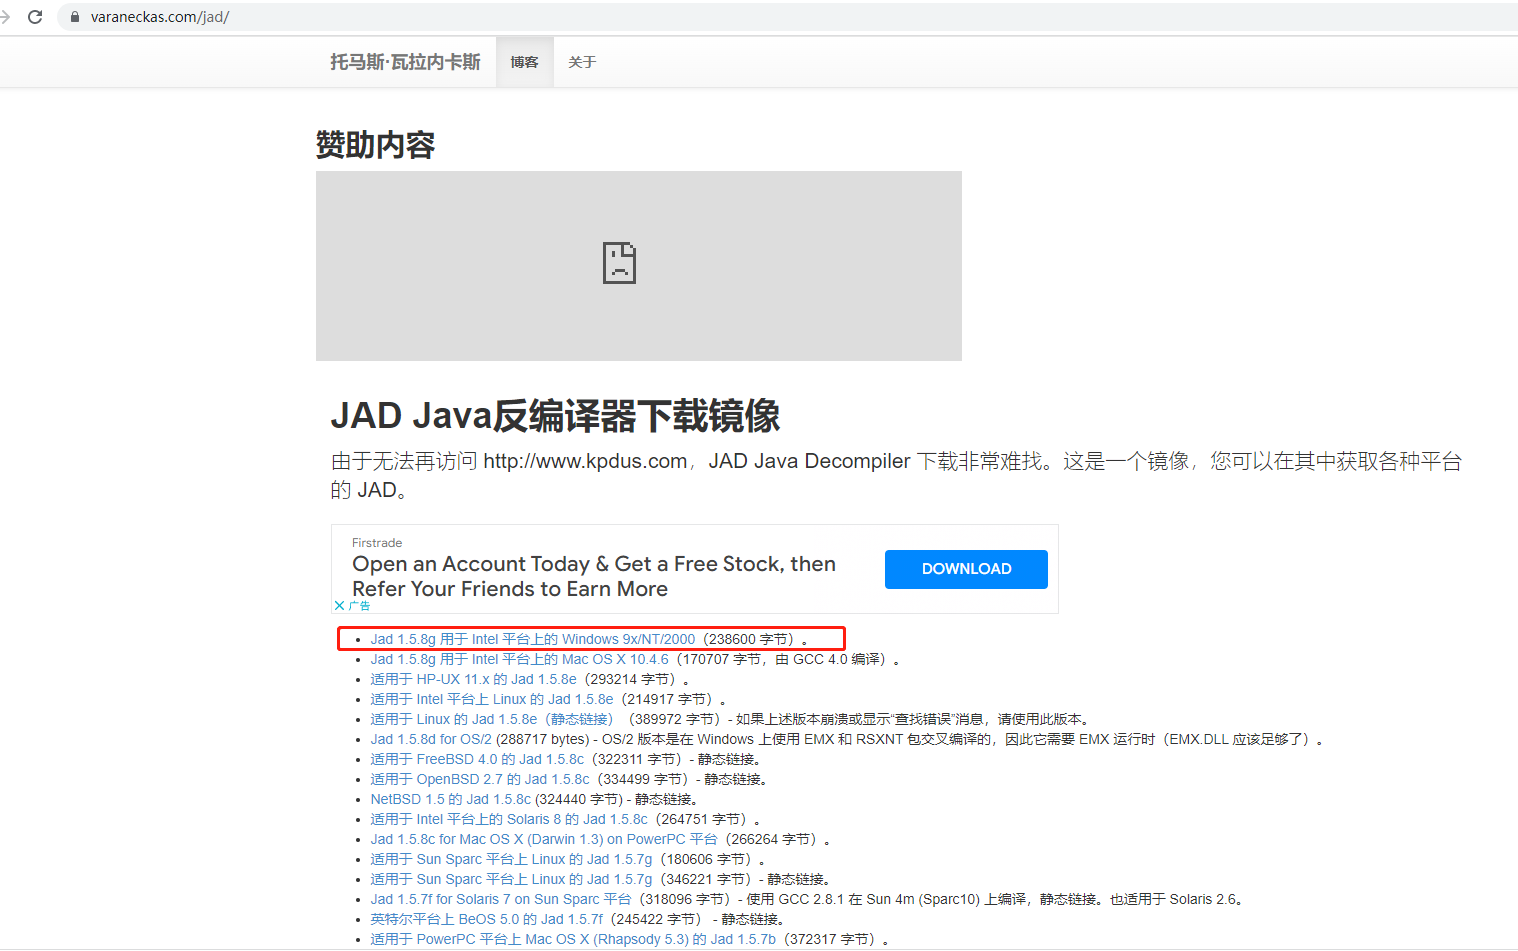Click the broken image icon in sponsored box
The width and height of the screenshot is (1518, 951).
(x=619, y=263)
